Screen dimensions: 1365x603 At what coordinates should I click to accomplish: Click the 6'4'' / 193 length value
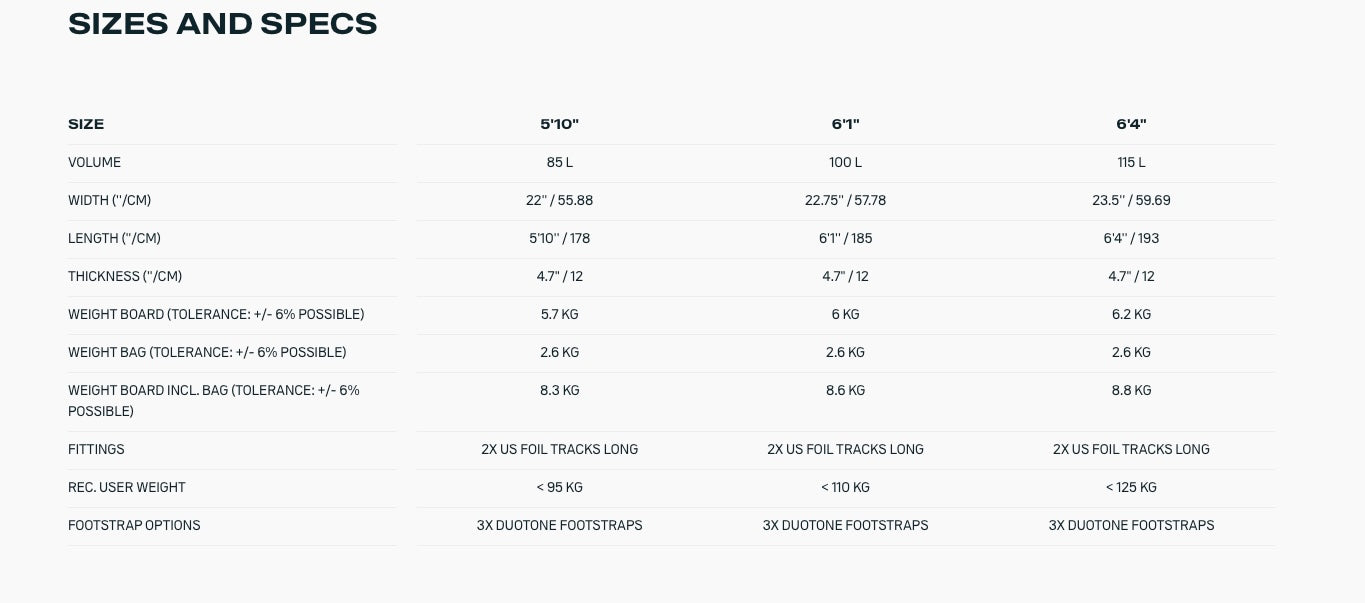click(1131, 238)
